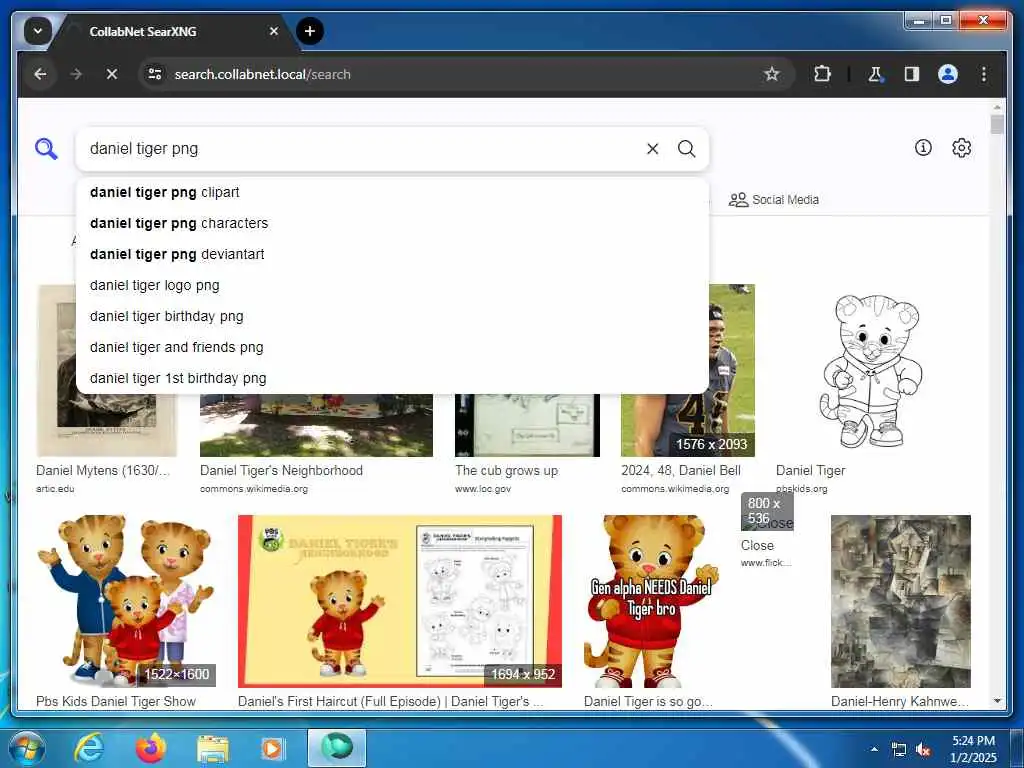Focus the address bar URL
This screenshot has height=768, width=1024.
[x=263, y=74]
